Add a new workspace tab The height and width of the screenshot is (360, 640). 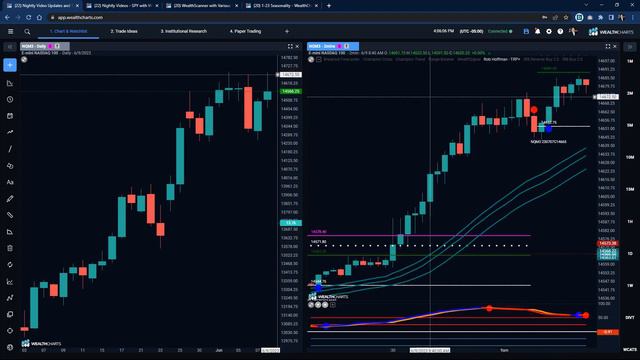(287, 31)
